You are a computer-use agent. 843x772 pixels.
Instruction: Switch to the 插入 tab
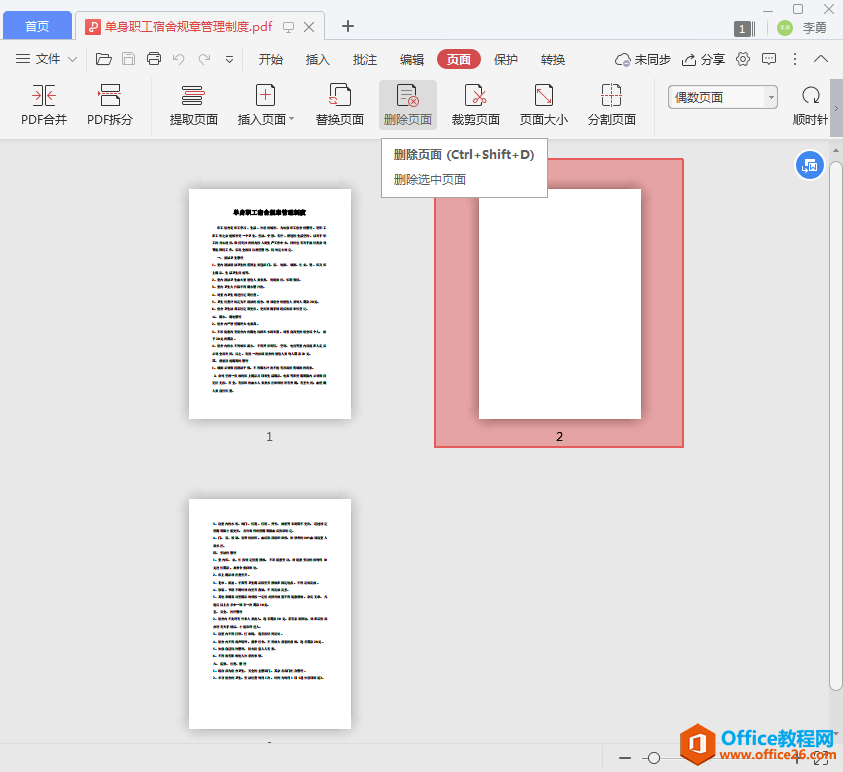(317, 60)
